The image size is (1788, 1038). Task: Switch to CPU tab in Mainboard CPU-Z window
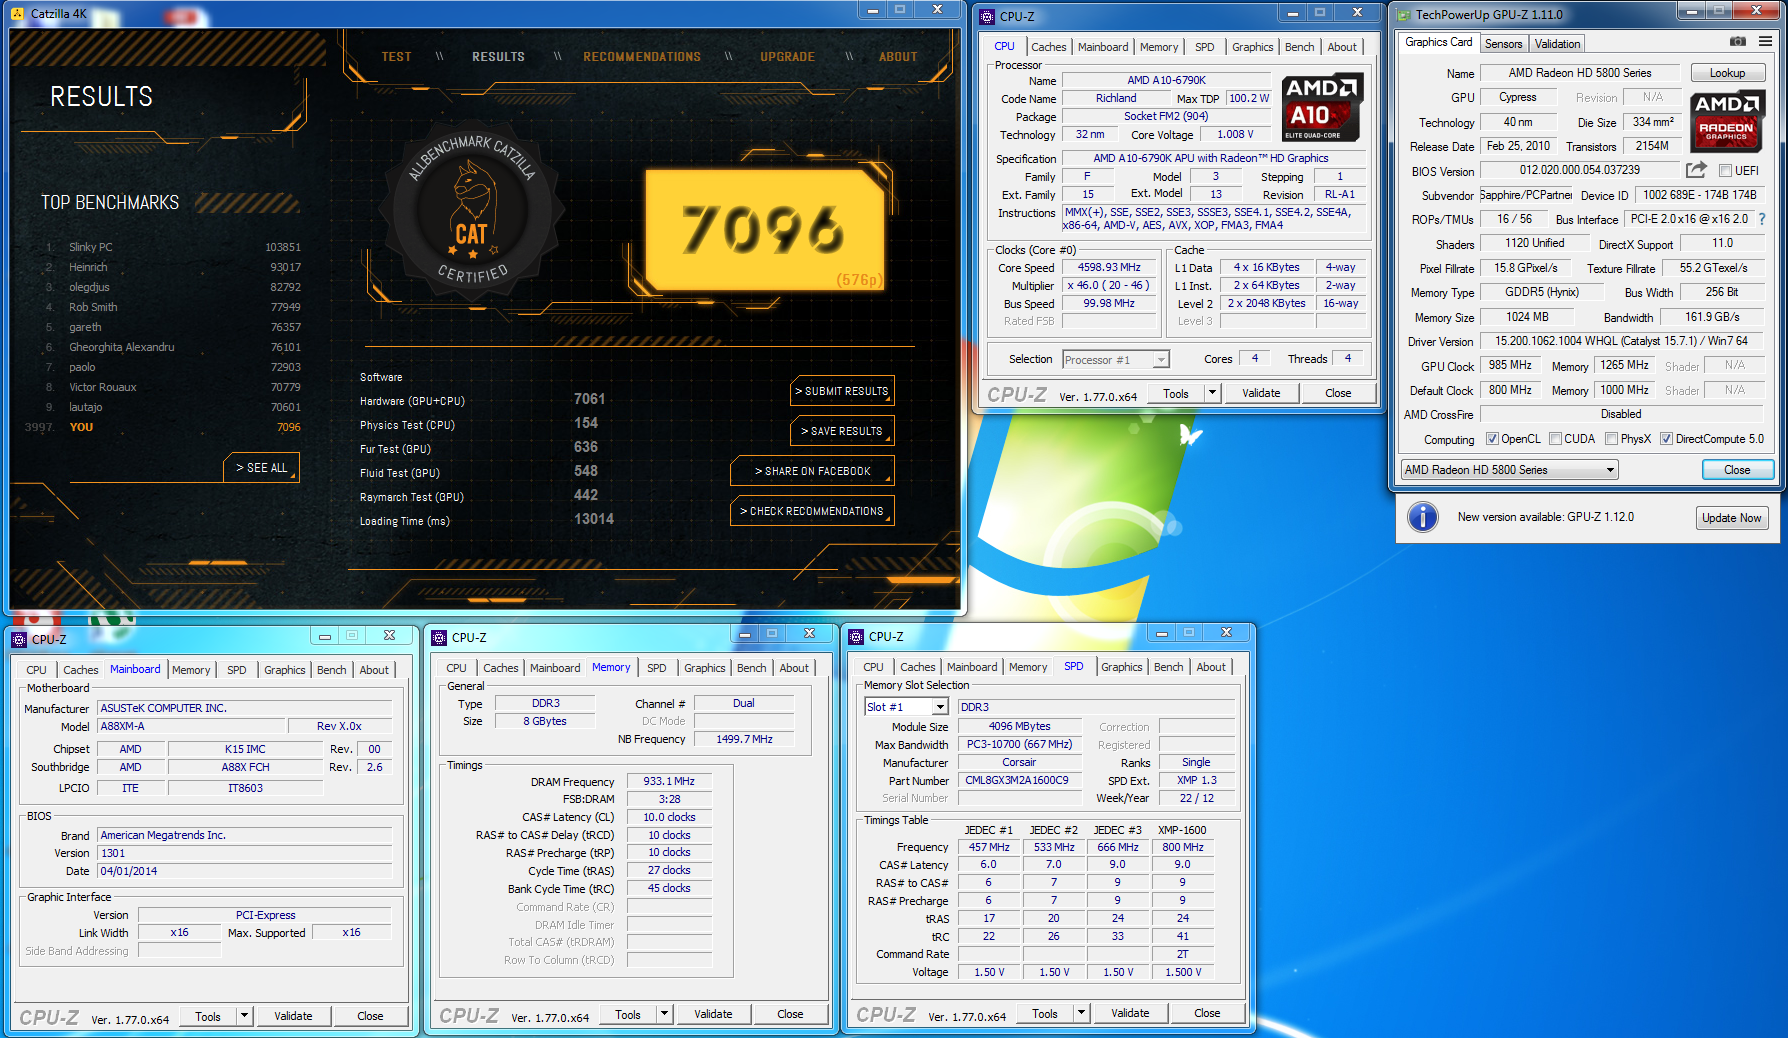36,670
